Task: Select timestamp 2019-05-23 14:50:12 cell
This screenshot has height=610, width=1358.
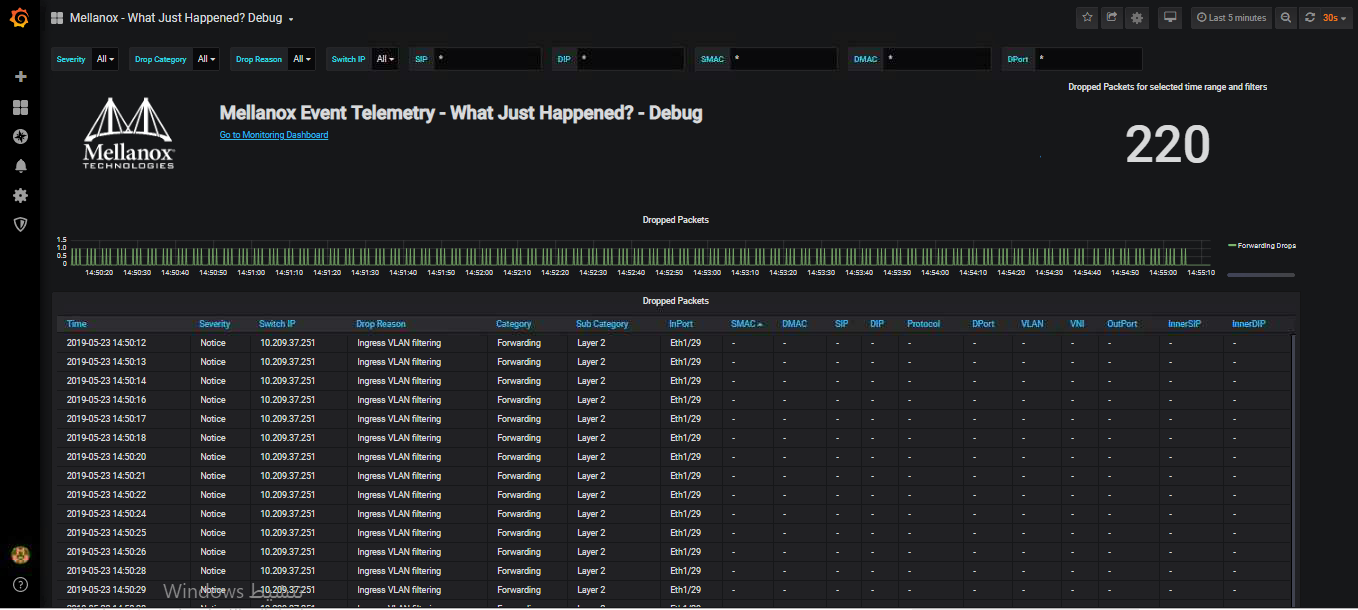Action: 106,343
